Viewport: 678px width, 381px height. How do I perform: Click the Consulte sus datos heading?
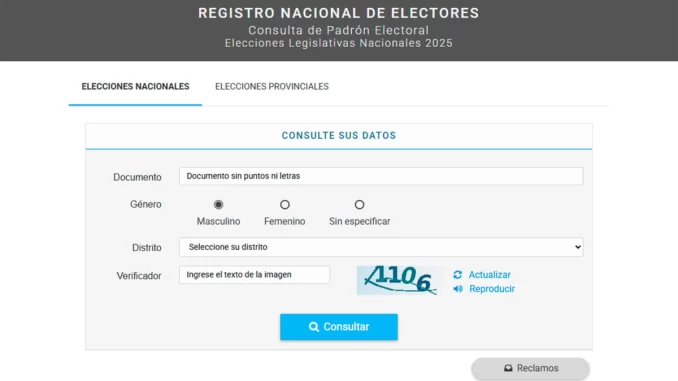click(x=339, y=135)
